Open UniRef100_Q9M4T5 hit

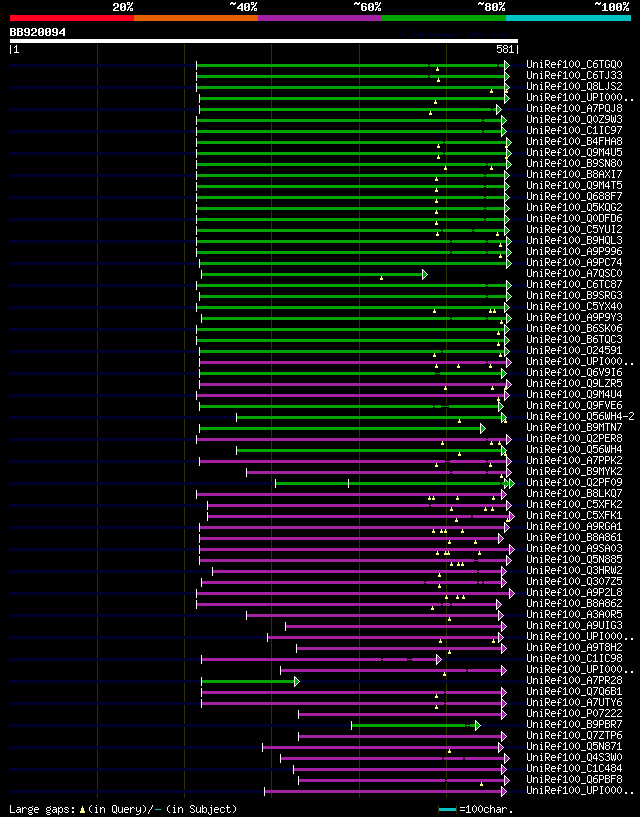click(x=574, y=185)
